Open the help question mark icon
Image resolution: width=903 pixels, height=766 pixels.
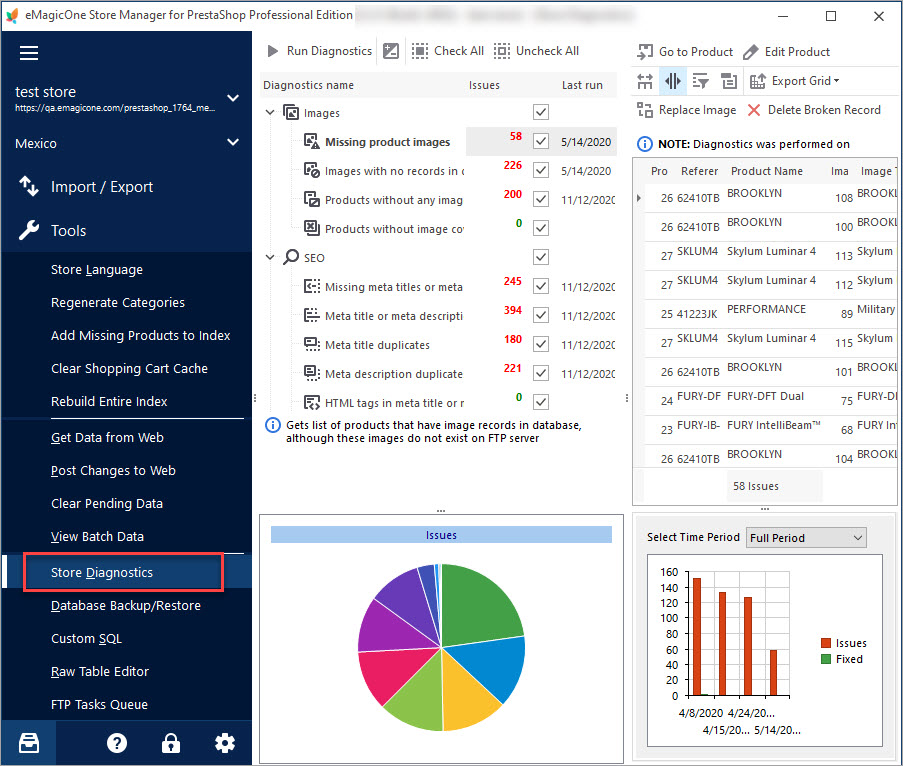click(117, 743)
